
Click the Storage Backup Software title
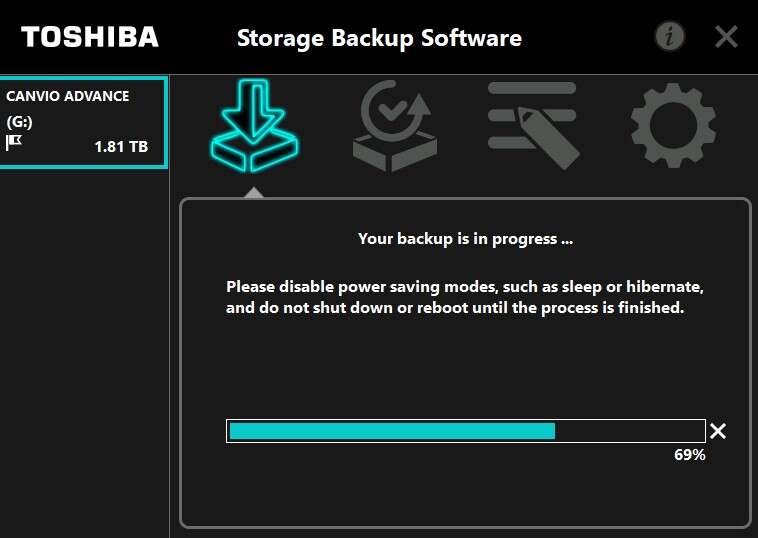pos(379,39)
